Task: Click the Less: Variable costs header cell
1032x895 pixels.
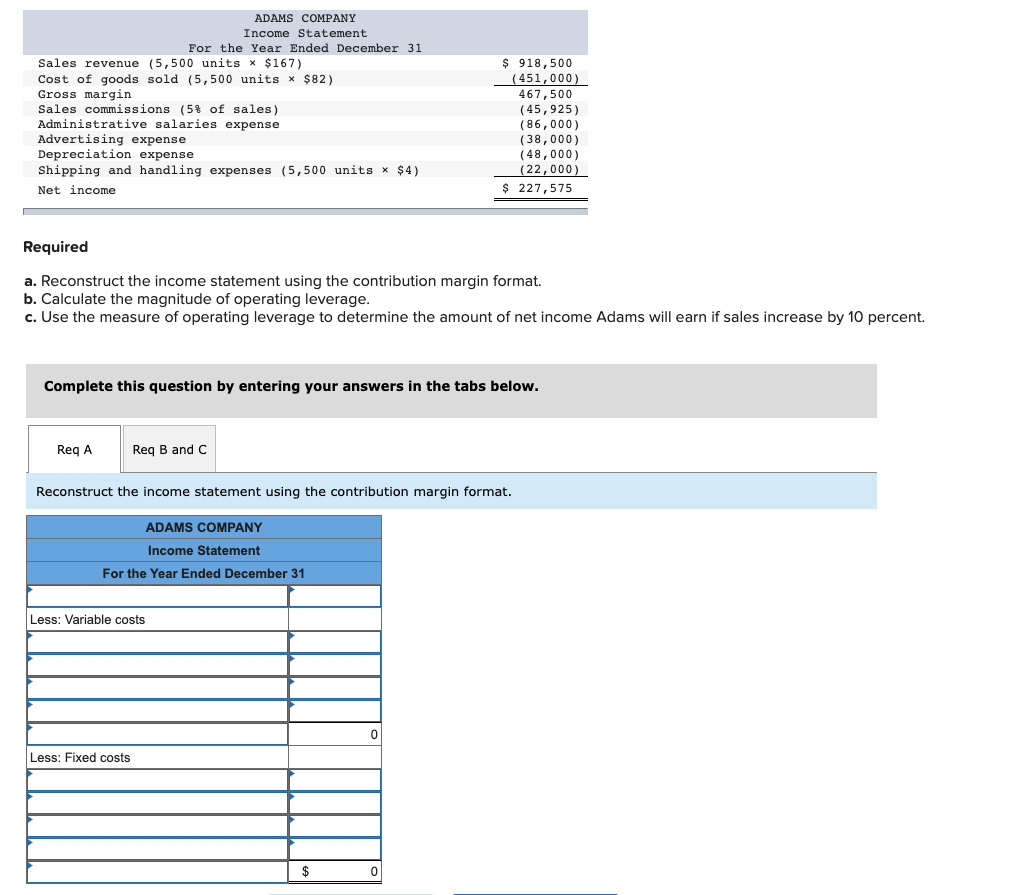Action: click(155, 619)
